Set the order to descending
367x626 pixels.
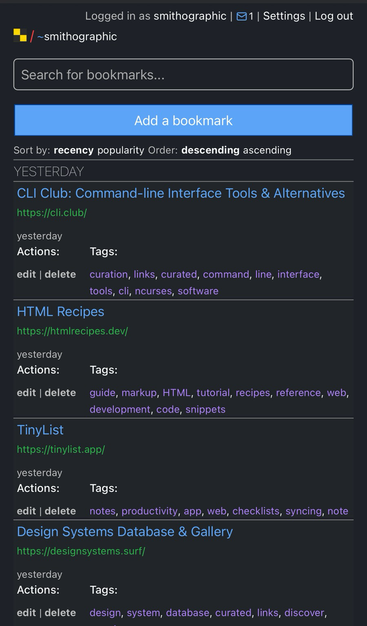(x=210, y=150)
